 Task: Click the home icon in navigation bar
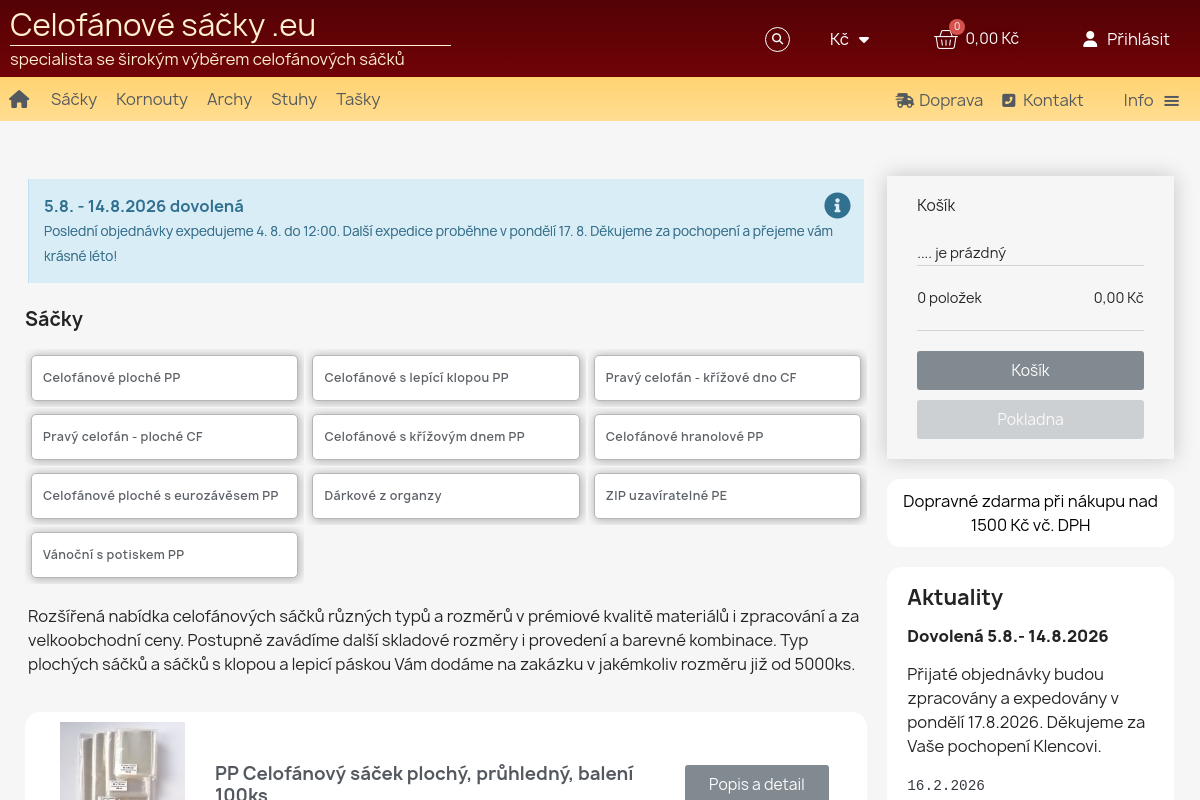(x=19, y=99)
